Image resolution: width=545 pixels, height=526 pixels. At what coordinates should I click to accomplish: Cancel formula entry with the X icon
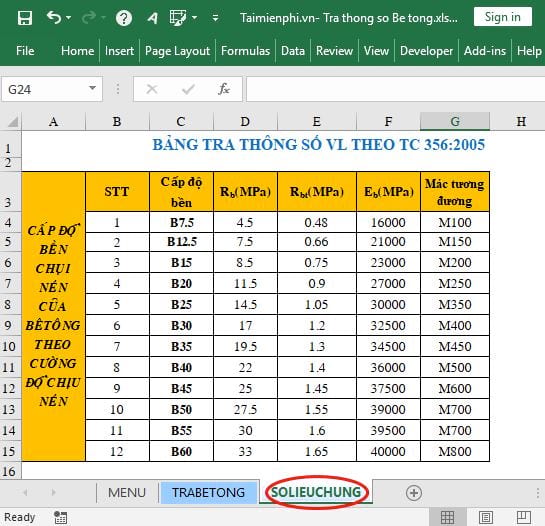pos(152,89)
